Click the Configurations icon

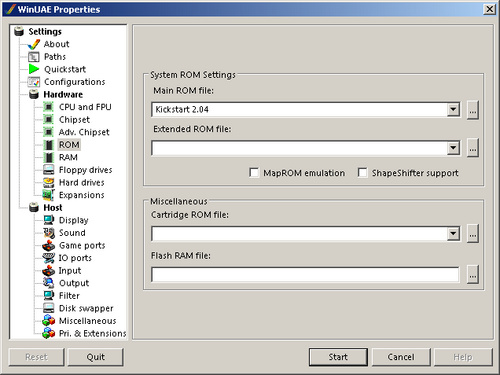(34, 82)
